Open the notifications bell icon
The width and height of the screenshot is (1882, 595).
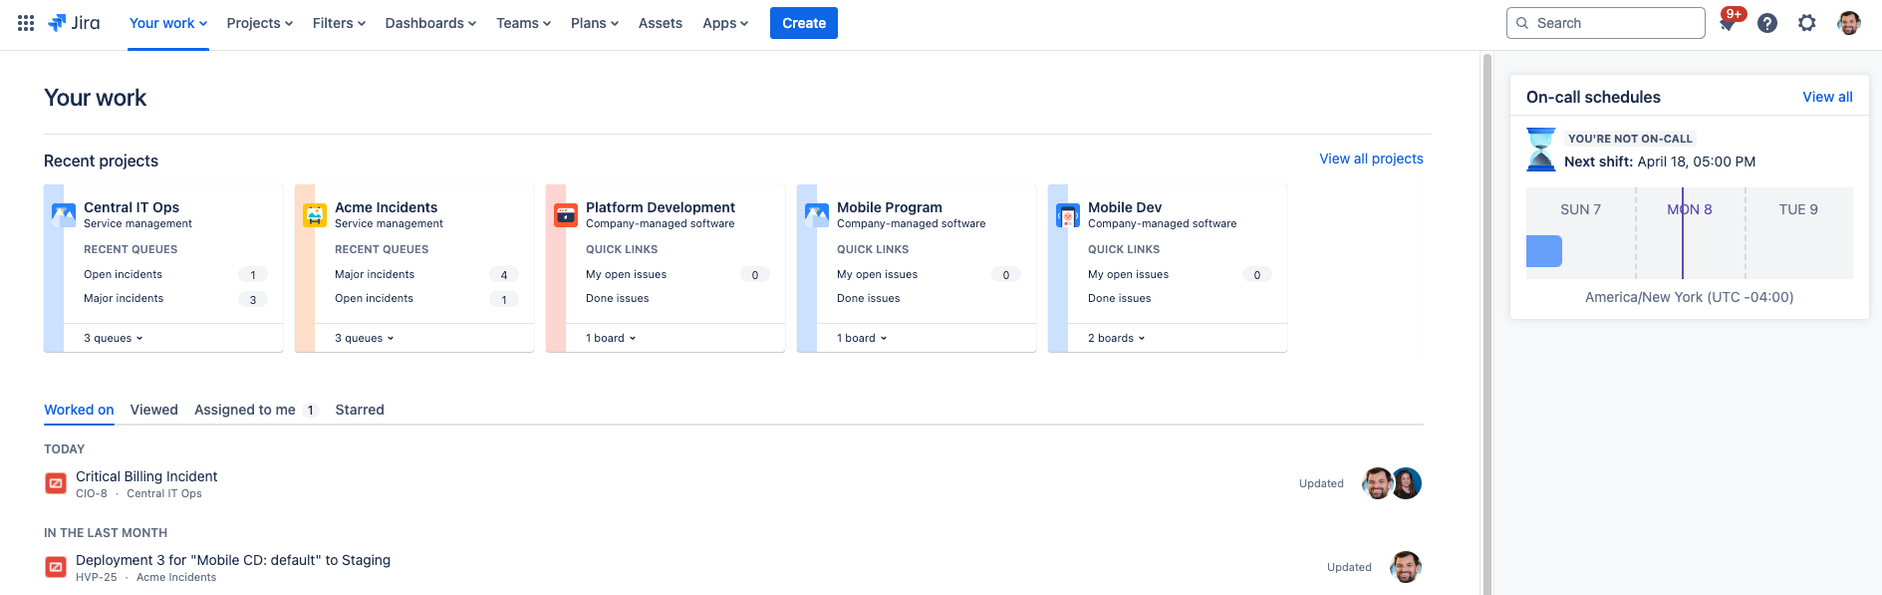point(1727,23)
